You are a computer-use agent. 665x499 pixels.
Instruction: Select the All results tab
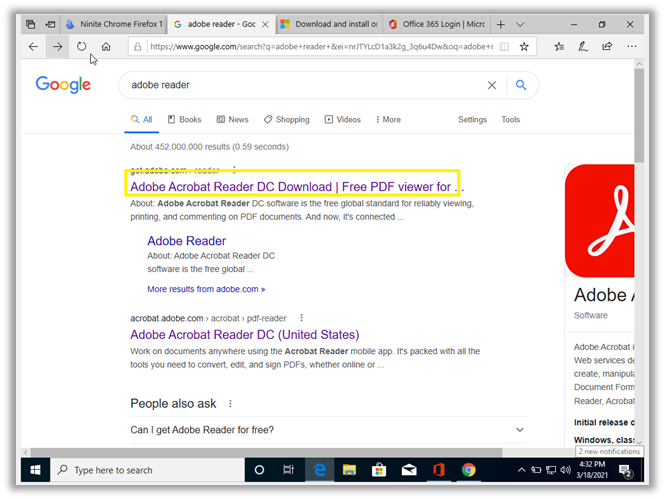[142, 120]
